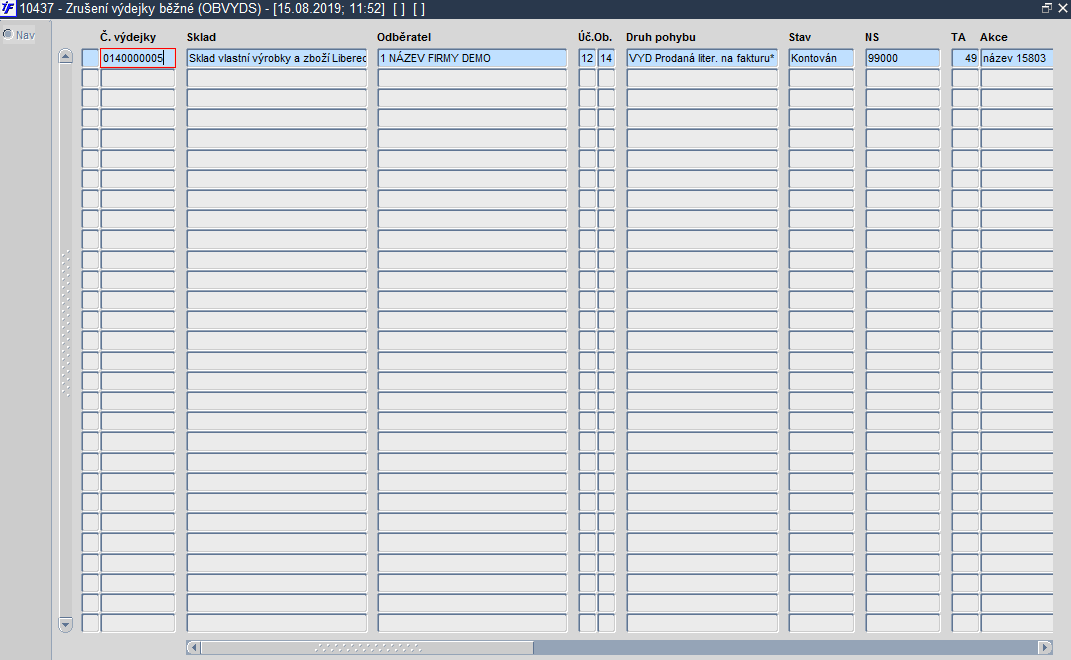Click field with 0140000005 issue number

pyautogui.click(x=138, y=58)
